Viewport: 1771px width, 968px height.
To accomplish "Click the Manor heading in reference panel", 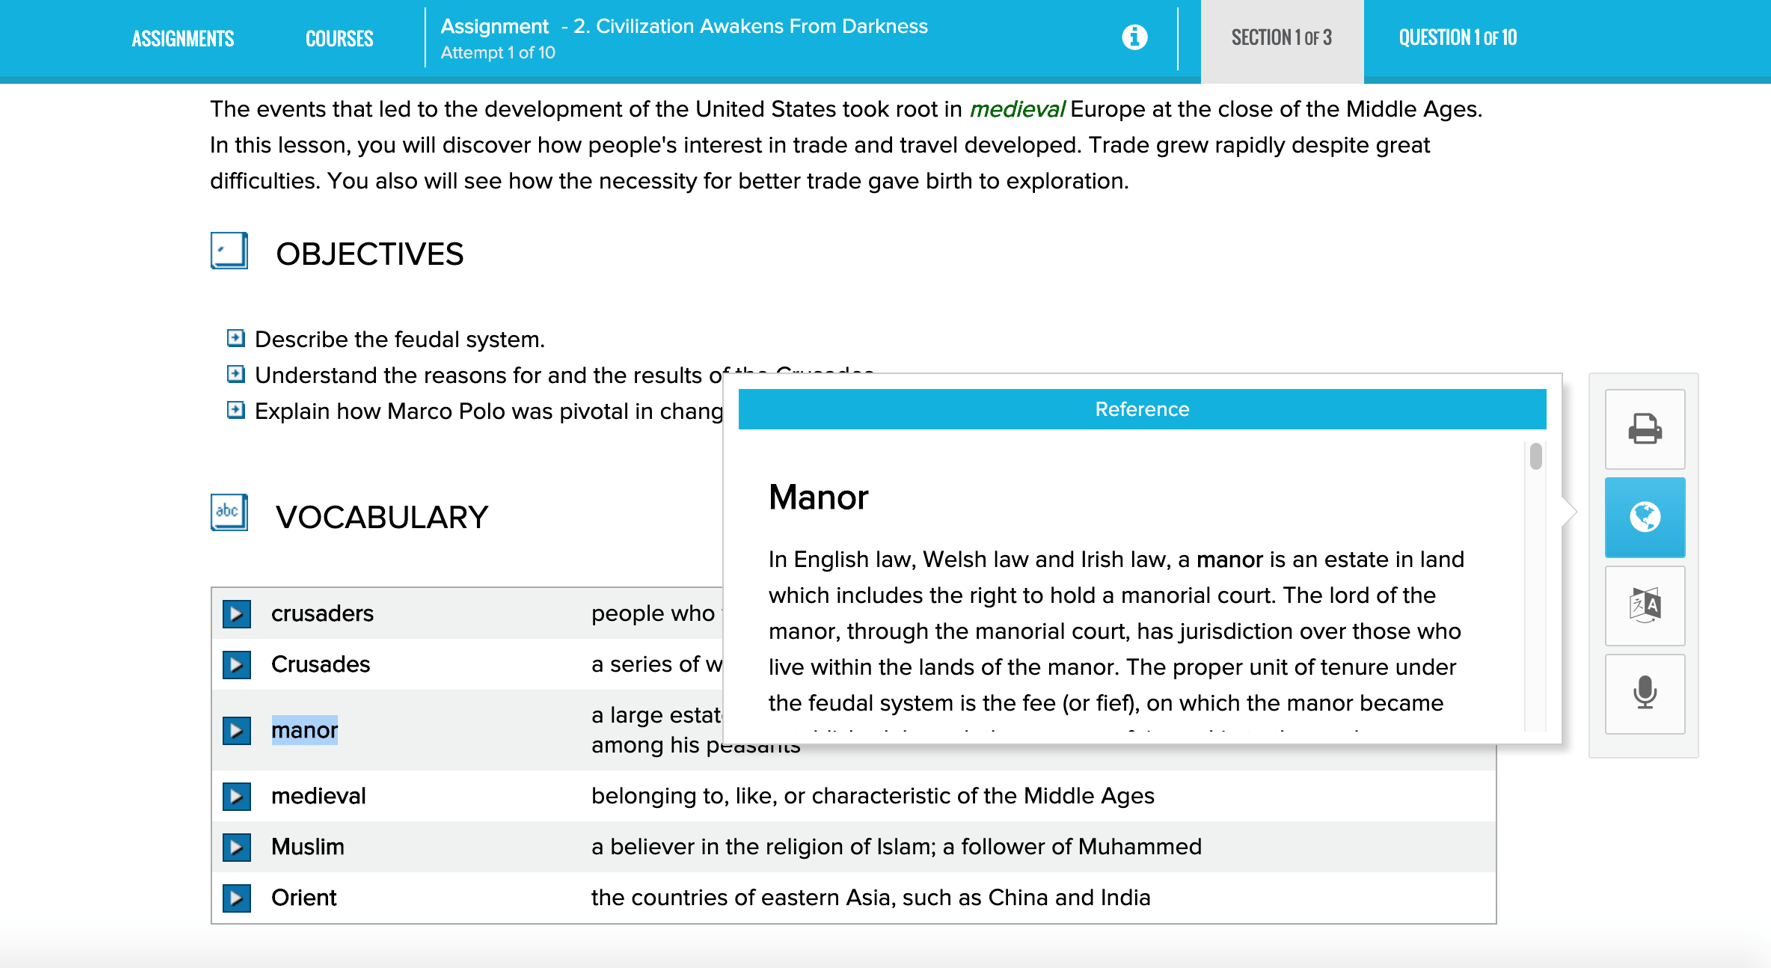I will tap(818, 497).
